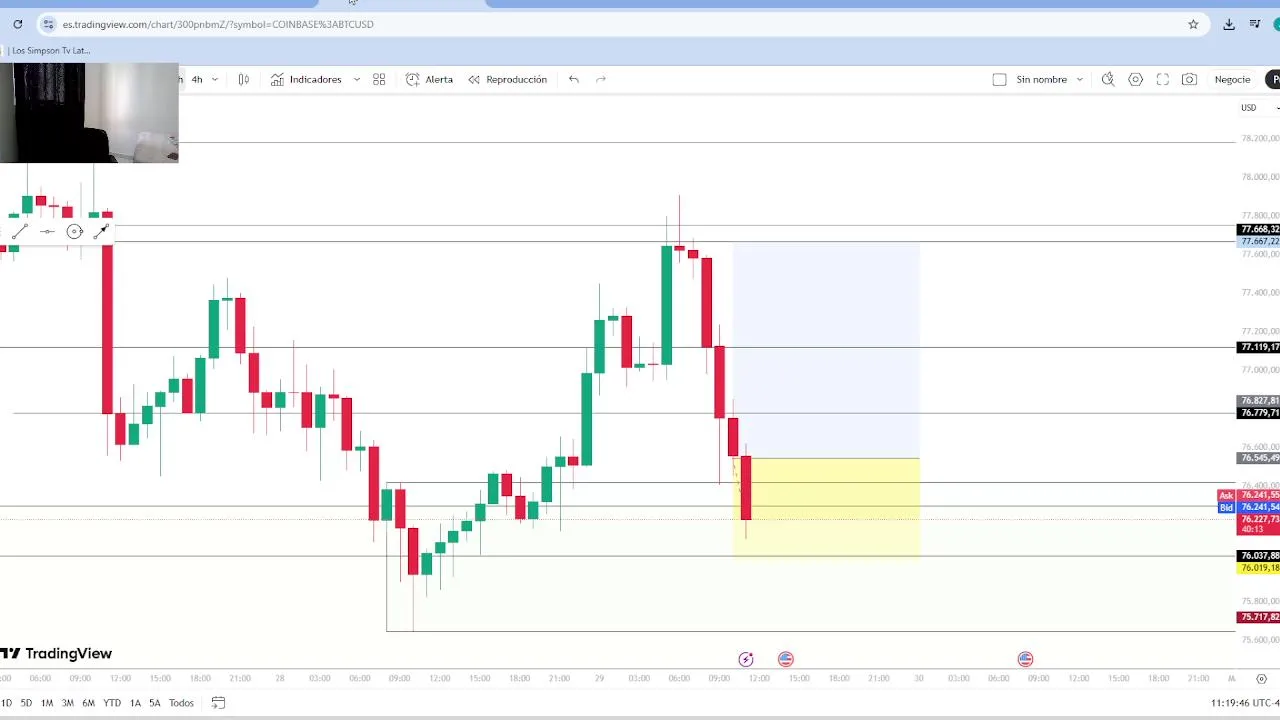This screenshot has width=1280, height=720.
Task: Start bar replay with Reproducción
Action: coord(508,79)
